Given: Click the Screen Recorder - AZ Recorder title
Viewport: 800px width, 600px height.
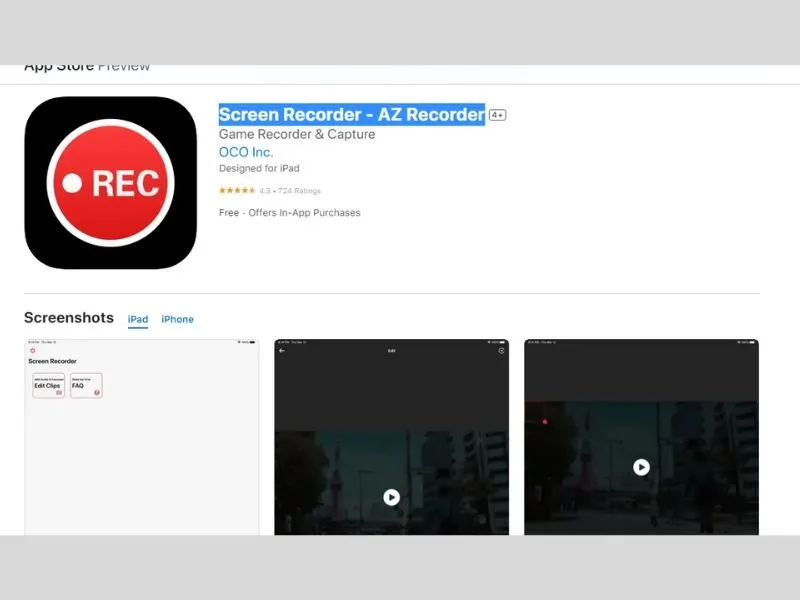Looking at the screenshot, I should click(x=352, y=114).
